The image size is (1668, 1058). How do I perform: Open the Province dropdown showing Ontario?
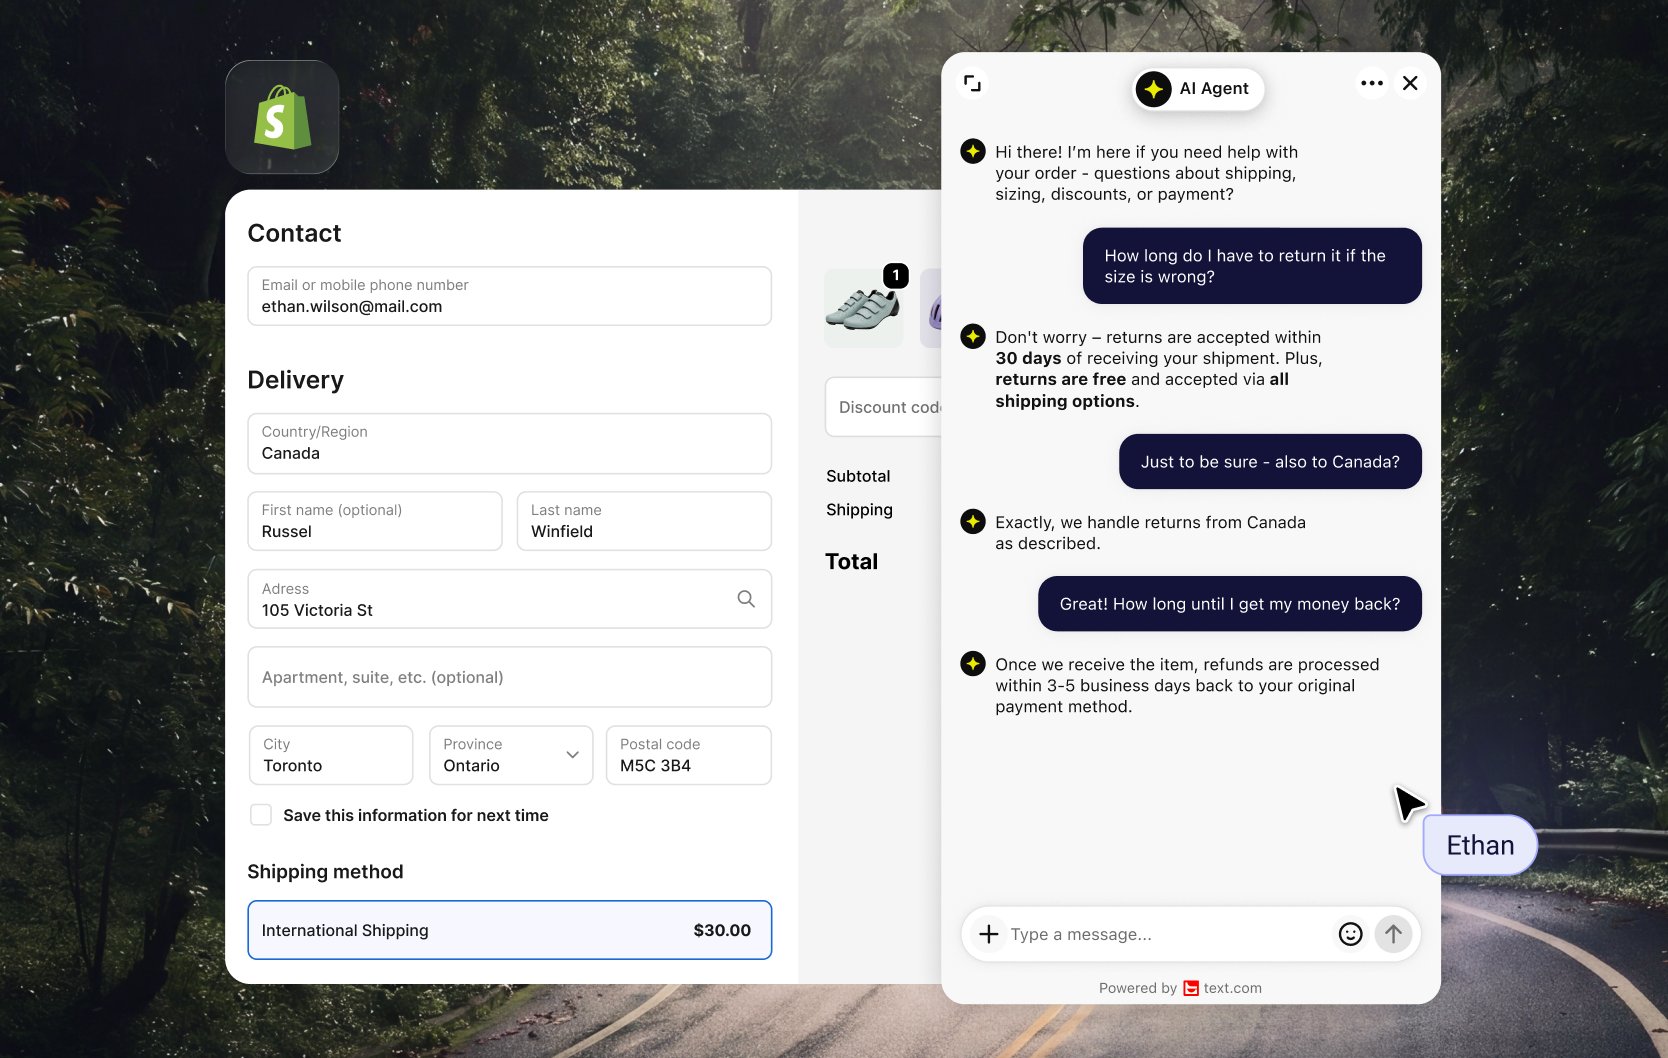click(x=511, y=755)
